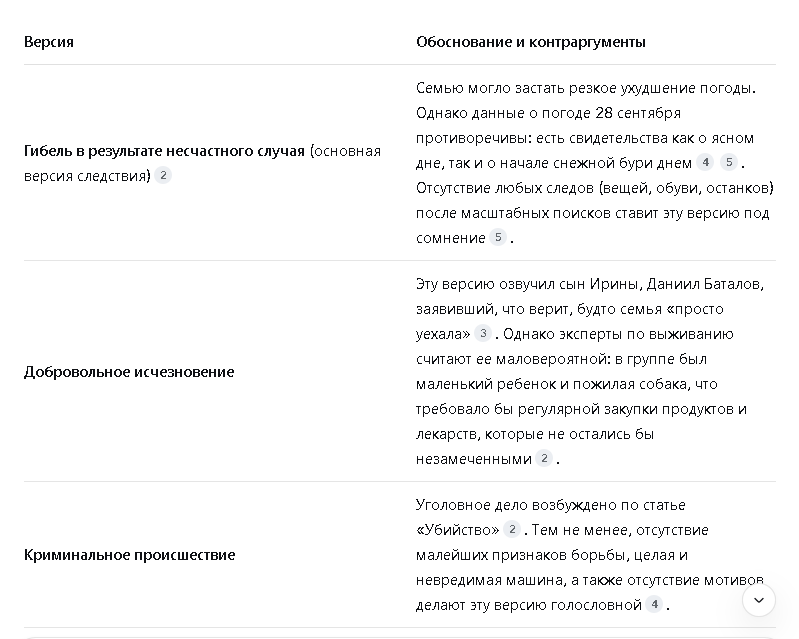Open citation 3 after the word «уехала»
This screenshot has width=799, height=639.
tap(483, 334)
